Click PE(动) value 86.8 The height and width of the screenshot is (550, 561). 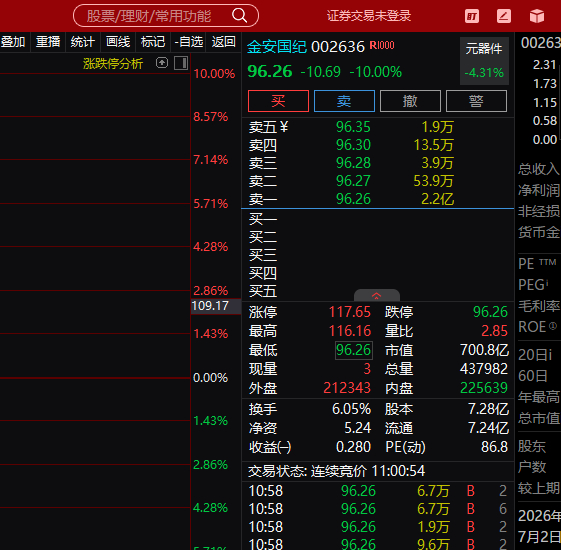coord(494,447)
